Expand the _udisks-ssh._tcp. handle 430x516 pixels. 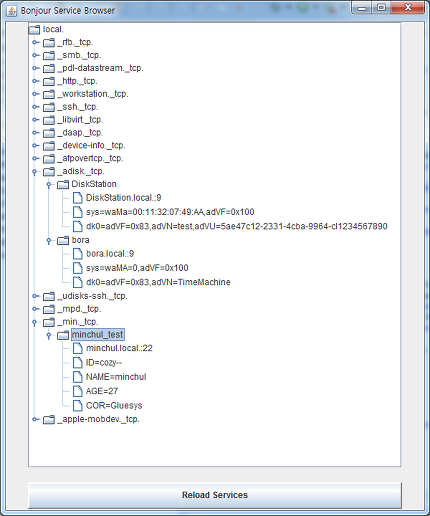[35, 296]
